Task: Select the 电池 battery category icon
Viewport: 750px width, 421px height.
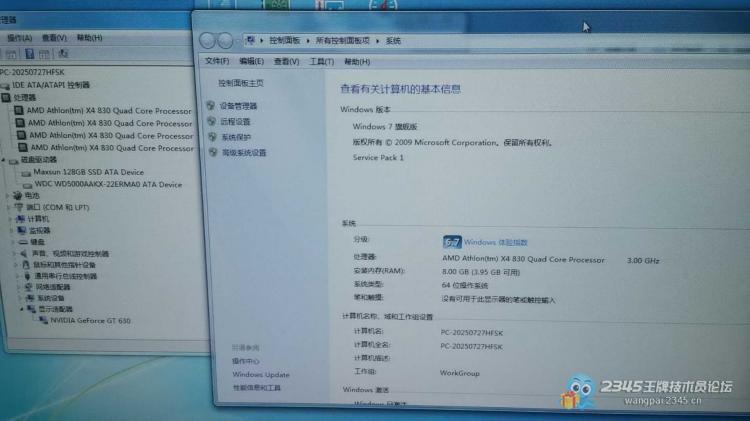Action: pyautogui.click(x=18, y=195)
